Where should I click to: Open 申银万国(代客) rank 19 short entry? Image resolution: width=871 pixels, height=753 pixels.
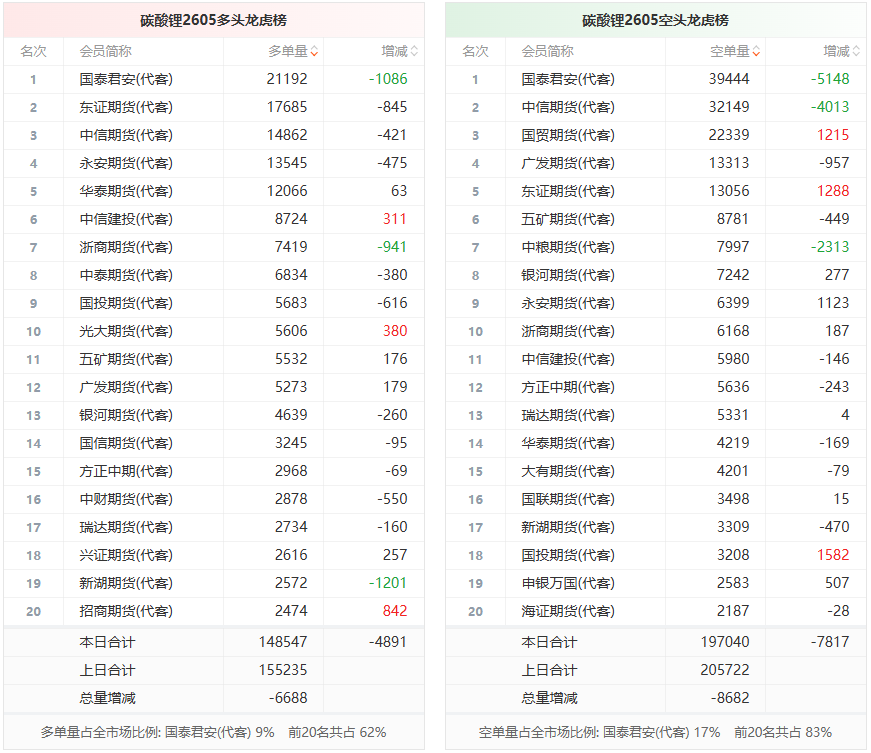tap(568, 583)
